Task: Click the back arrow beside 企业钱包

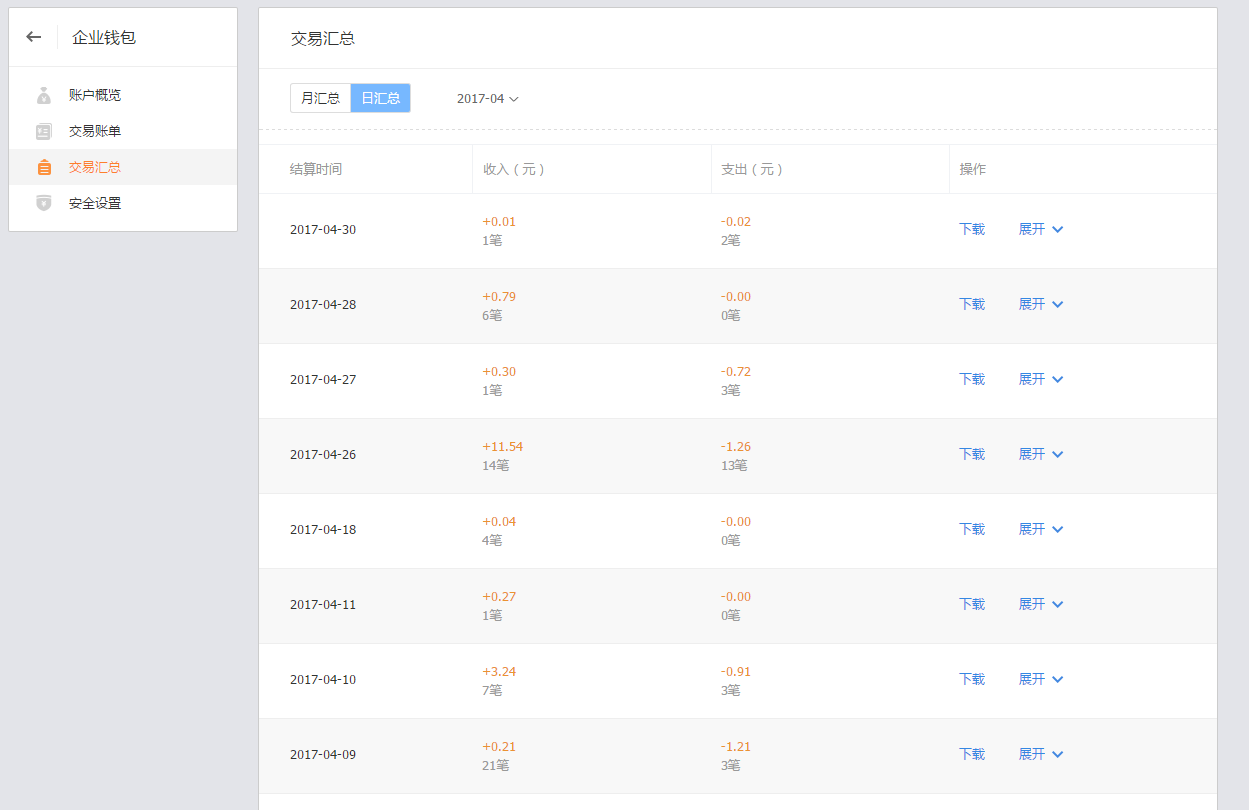Action: 34,37
